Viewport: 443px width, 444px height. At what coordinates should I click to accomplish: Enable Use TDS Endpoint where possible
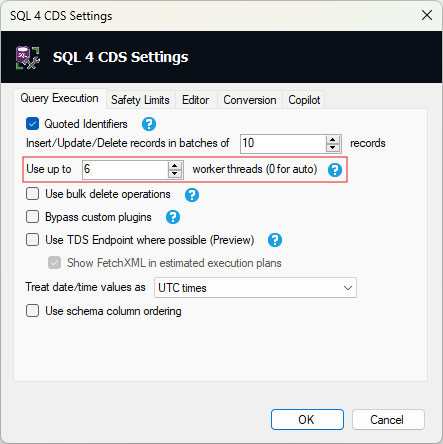32,240
